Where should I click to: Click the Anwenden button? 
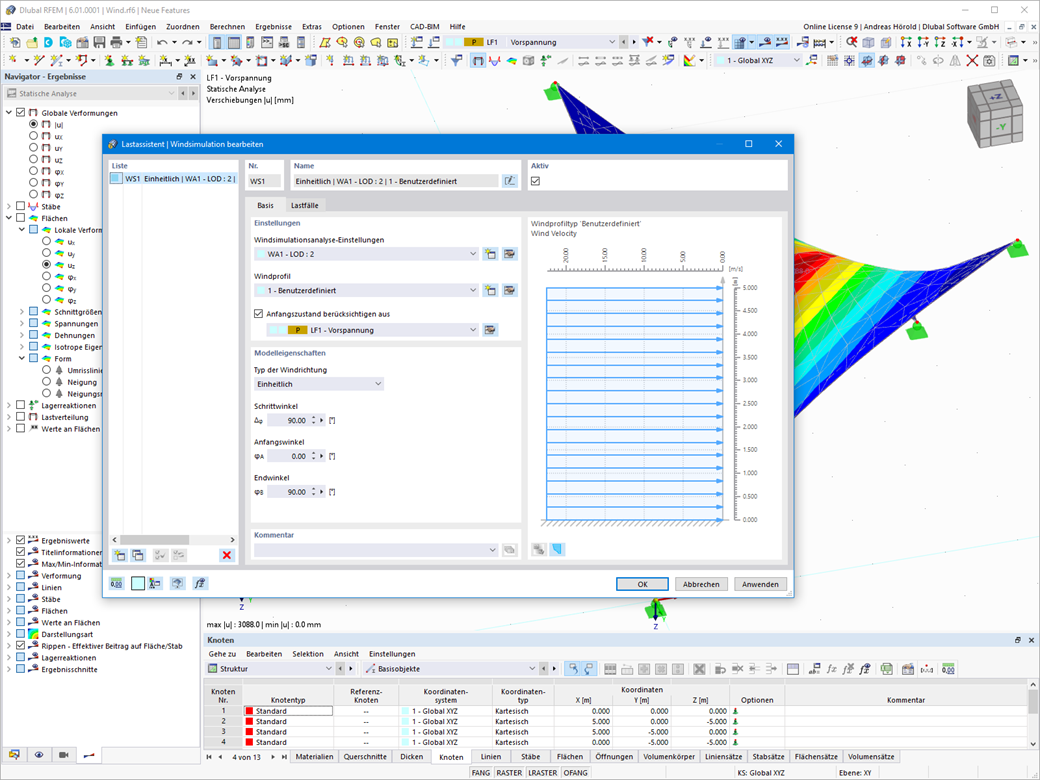[760, 583]
